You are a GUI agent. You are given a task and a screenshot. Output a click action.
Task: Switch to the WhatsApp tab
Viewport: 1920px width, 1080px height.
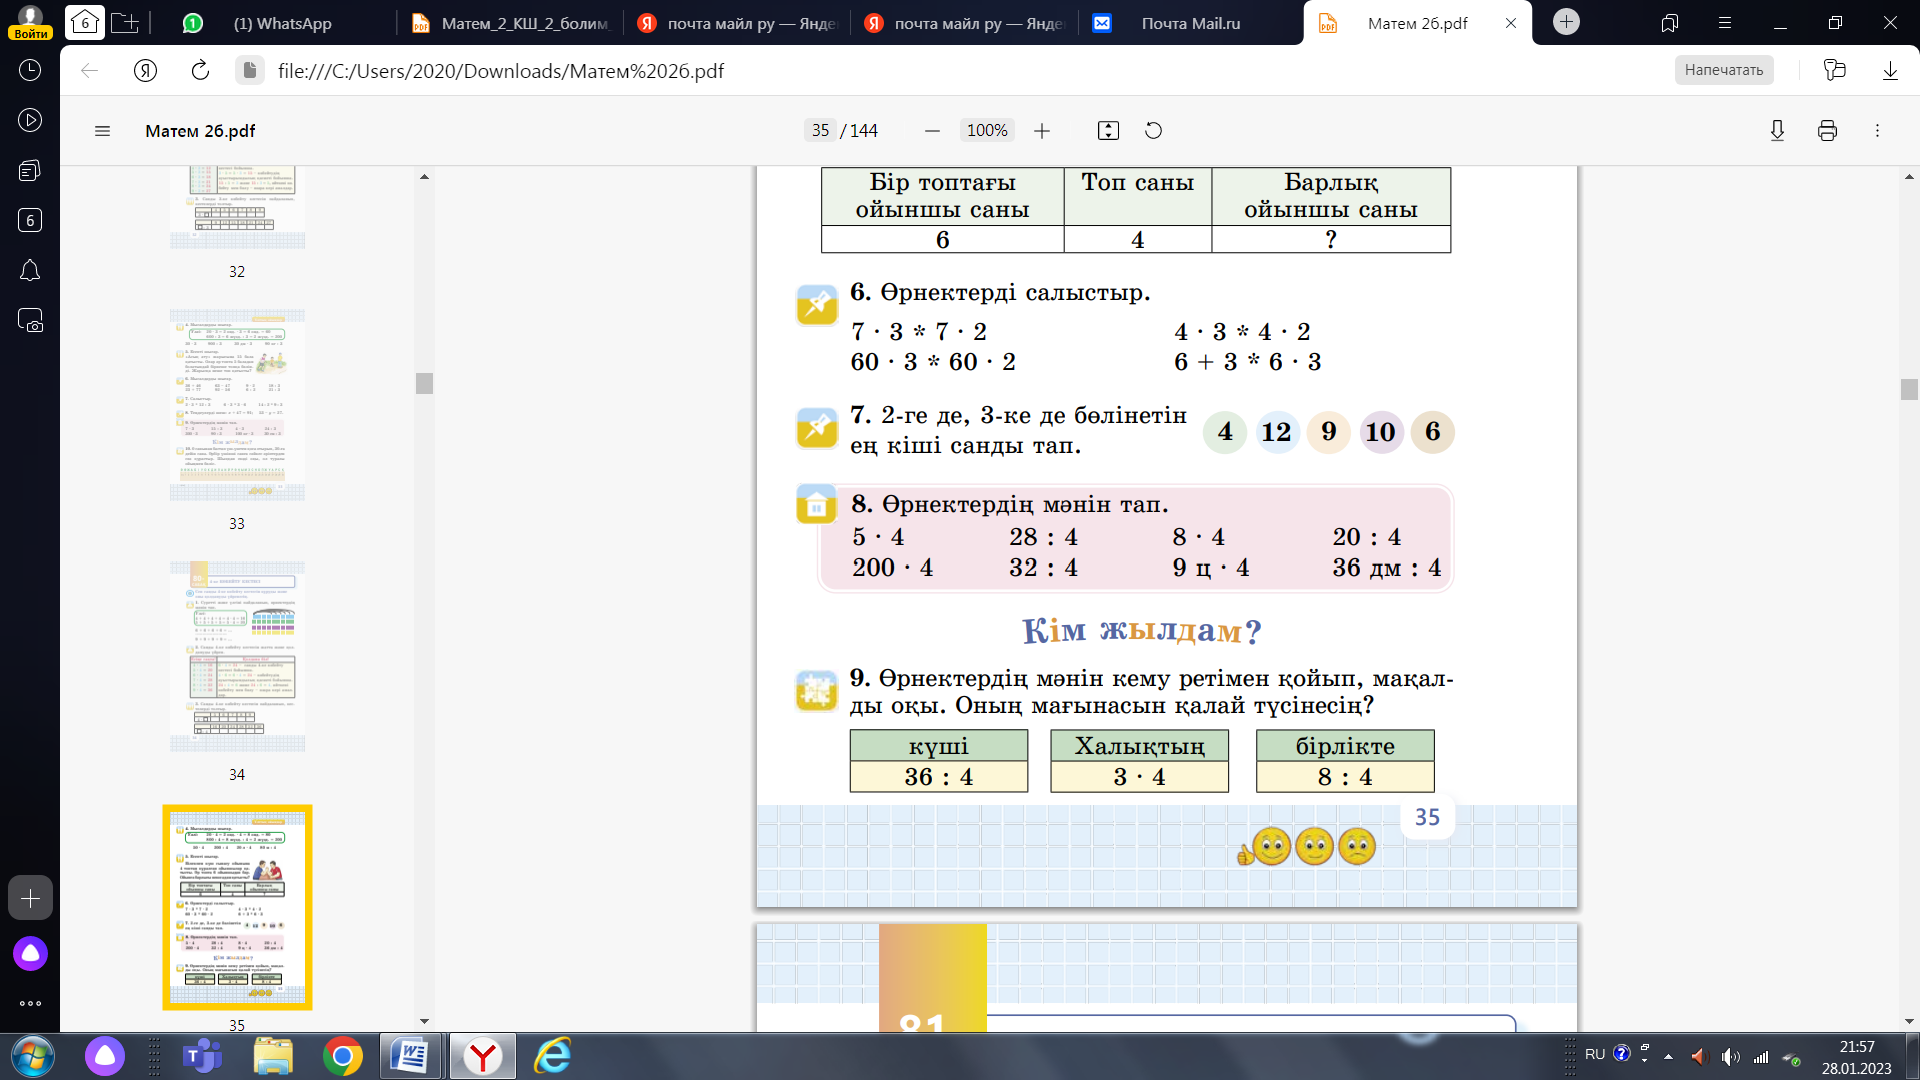tap(281, 23)
